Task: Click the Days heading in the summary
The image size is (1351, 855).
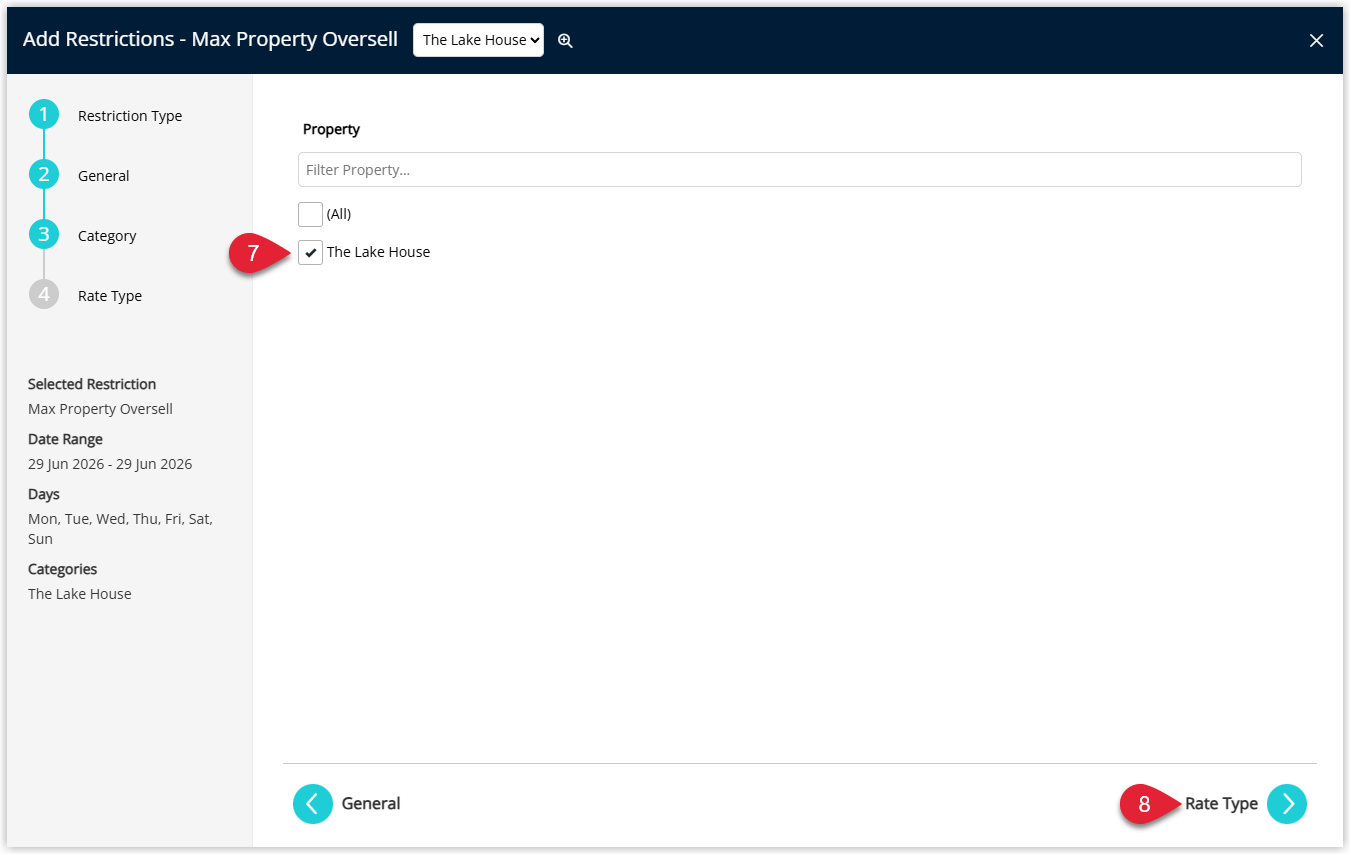Action: [x=44, y=494]
